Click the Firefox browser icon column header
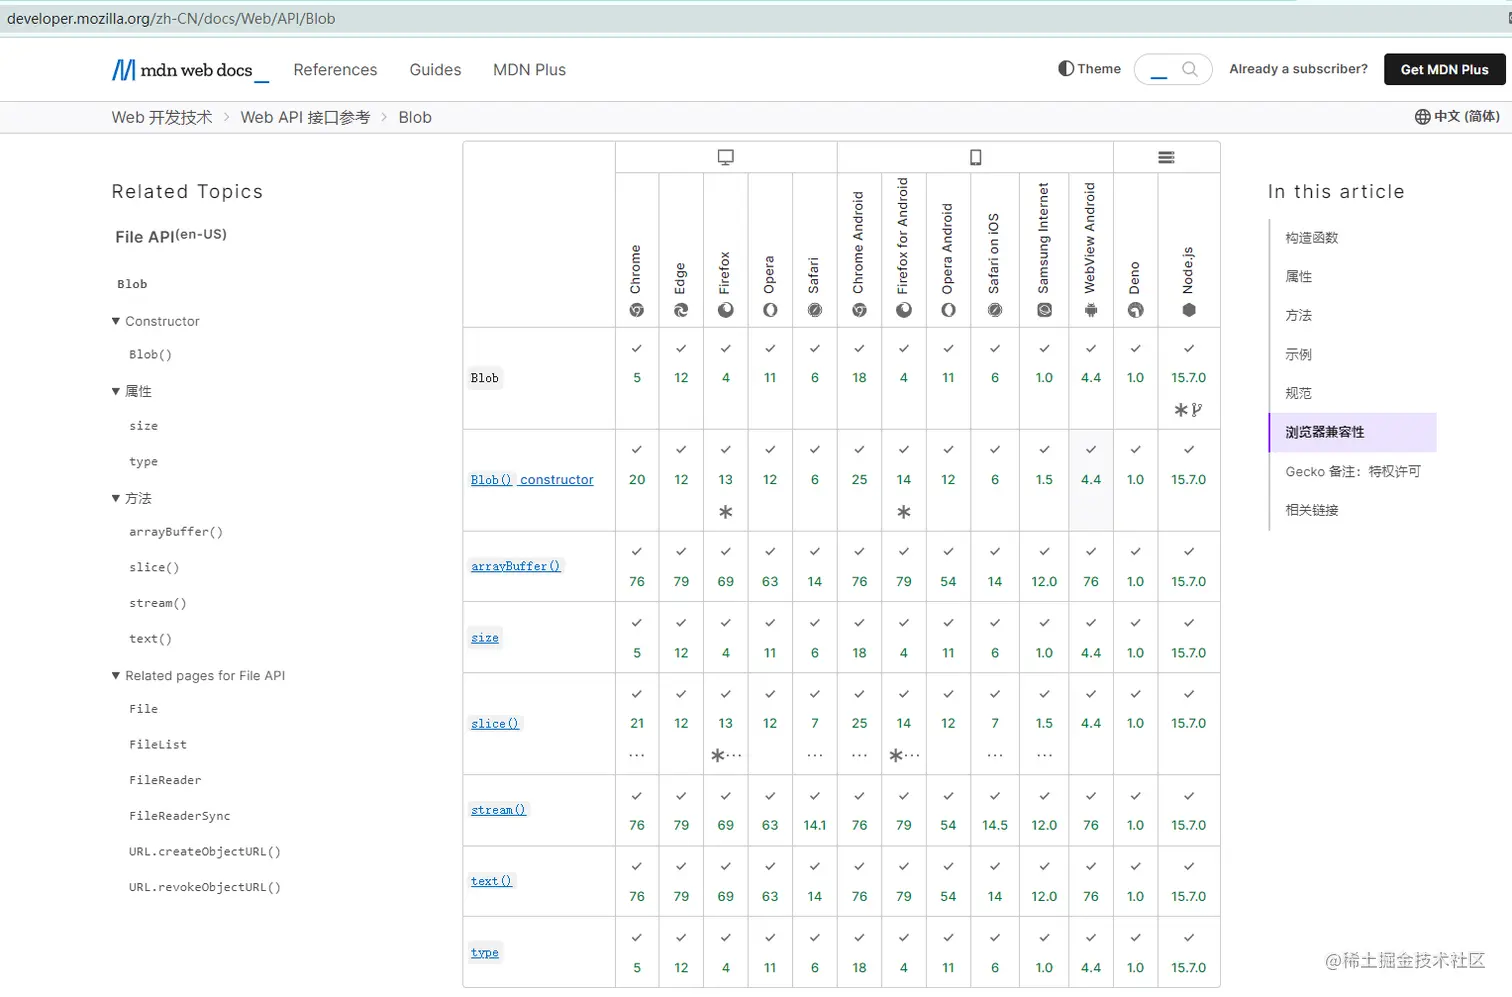 pyautogui.click(x=726, y=310)
